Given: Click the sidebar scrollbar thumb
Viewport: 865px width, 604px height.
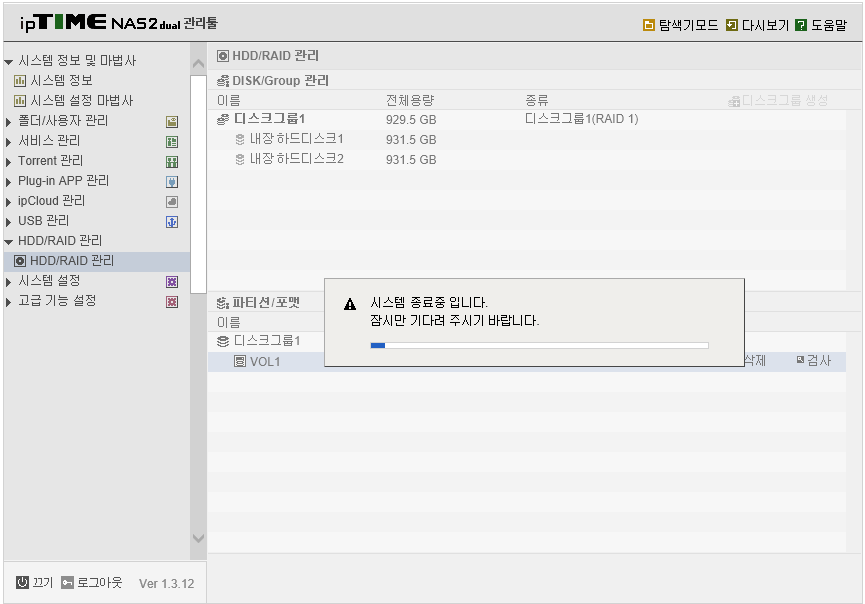Looking at the screenshot, I should (199, 185).
